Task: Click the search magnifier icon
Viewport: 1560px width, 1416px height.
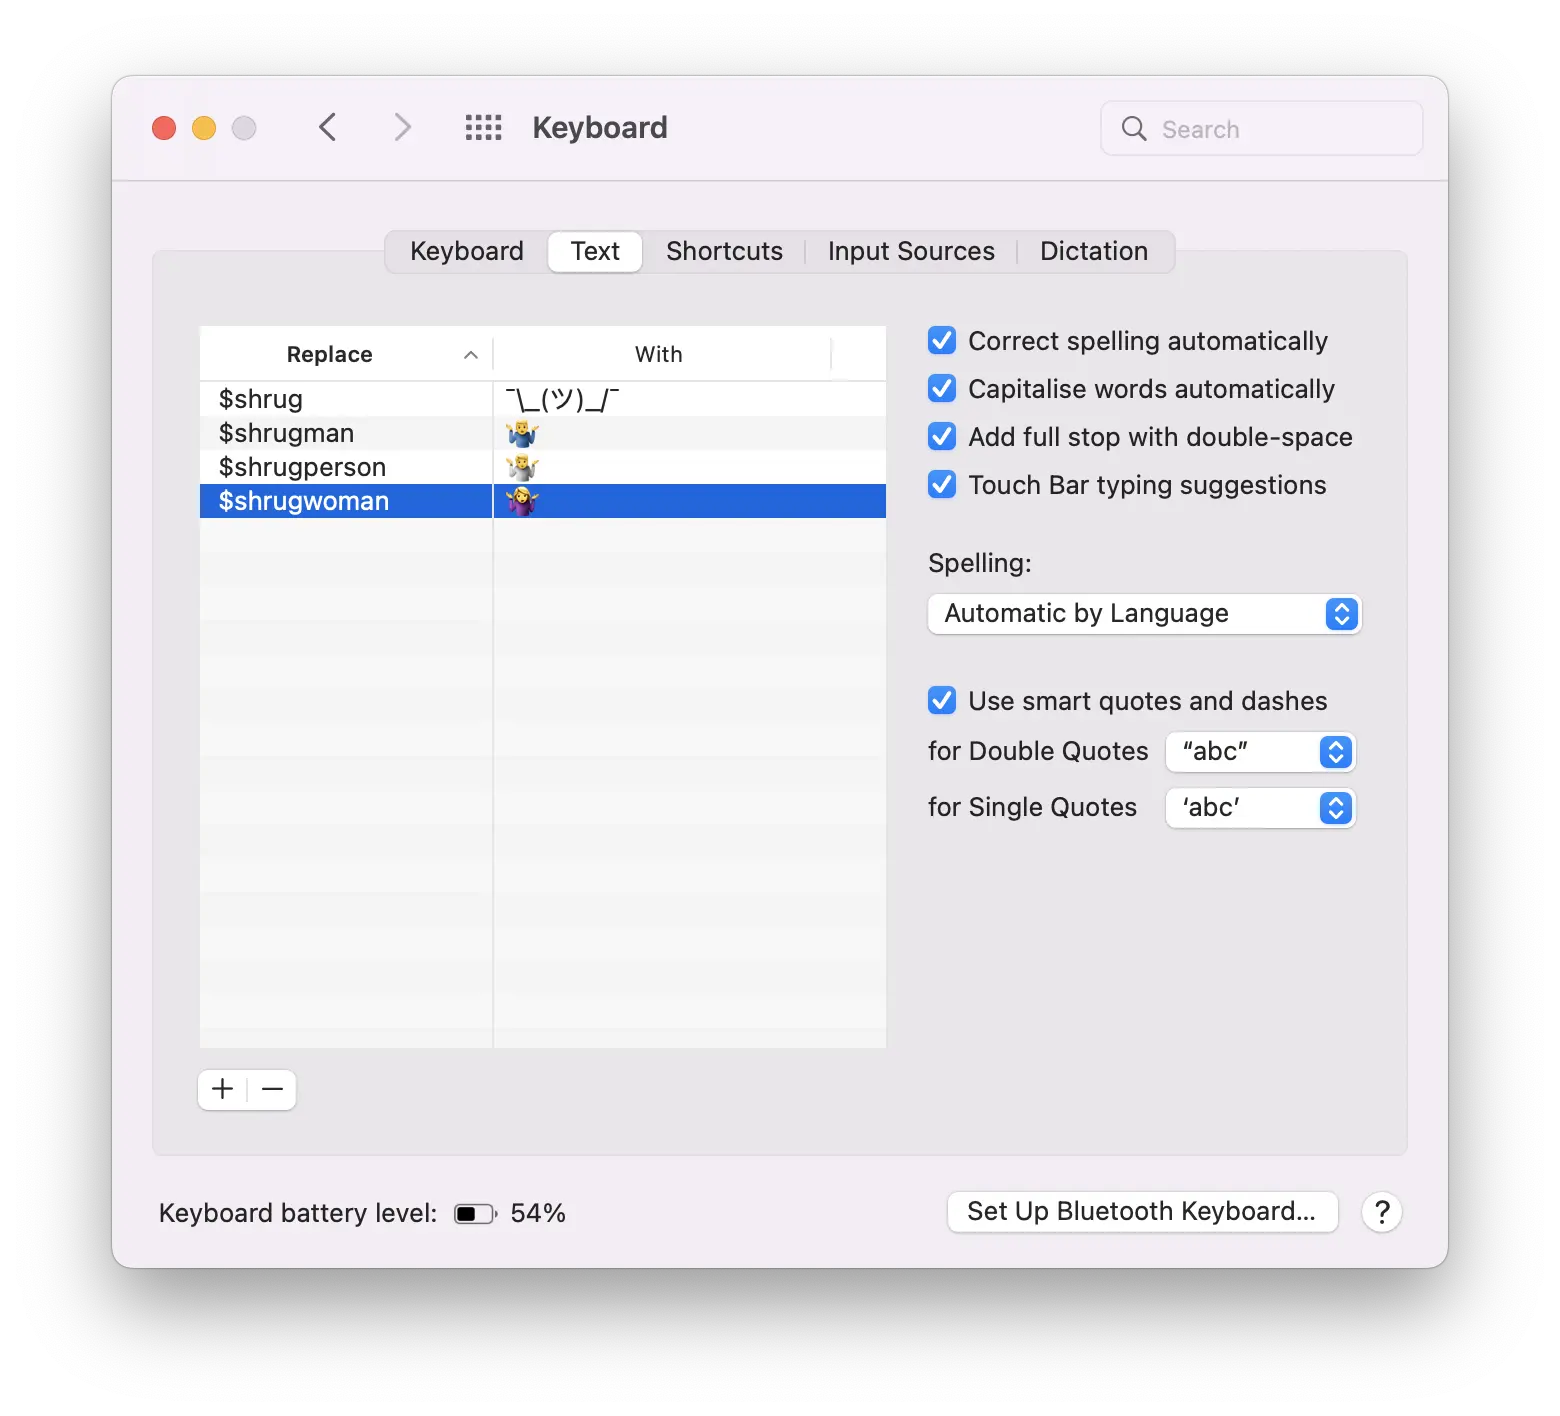Action: point(1133,128)
